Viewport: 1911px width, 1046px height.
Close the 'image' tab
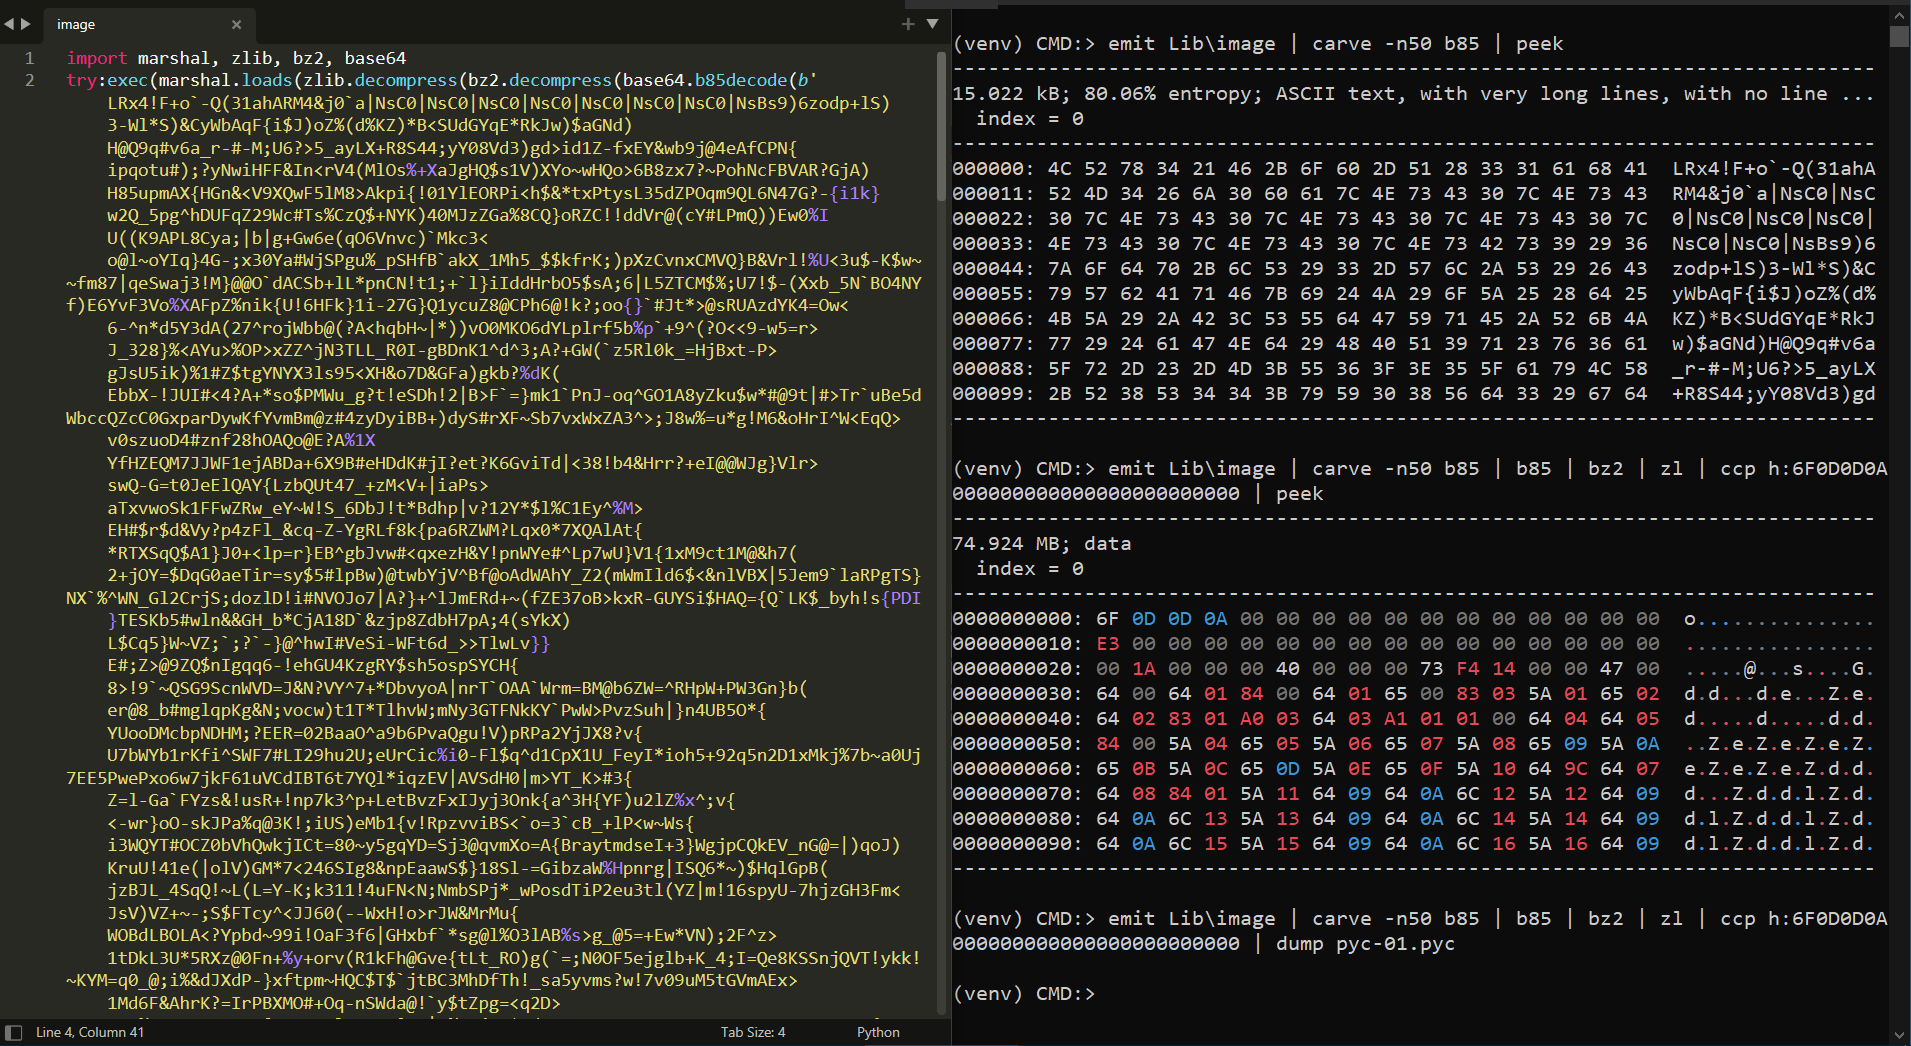(236, 24)
